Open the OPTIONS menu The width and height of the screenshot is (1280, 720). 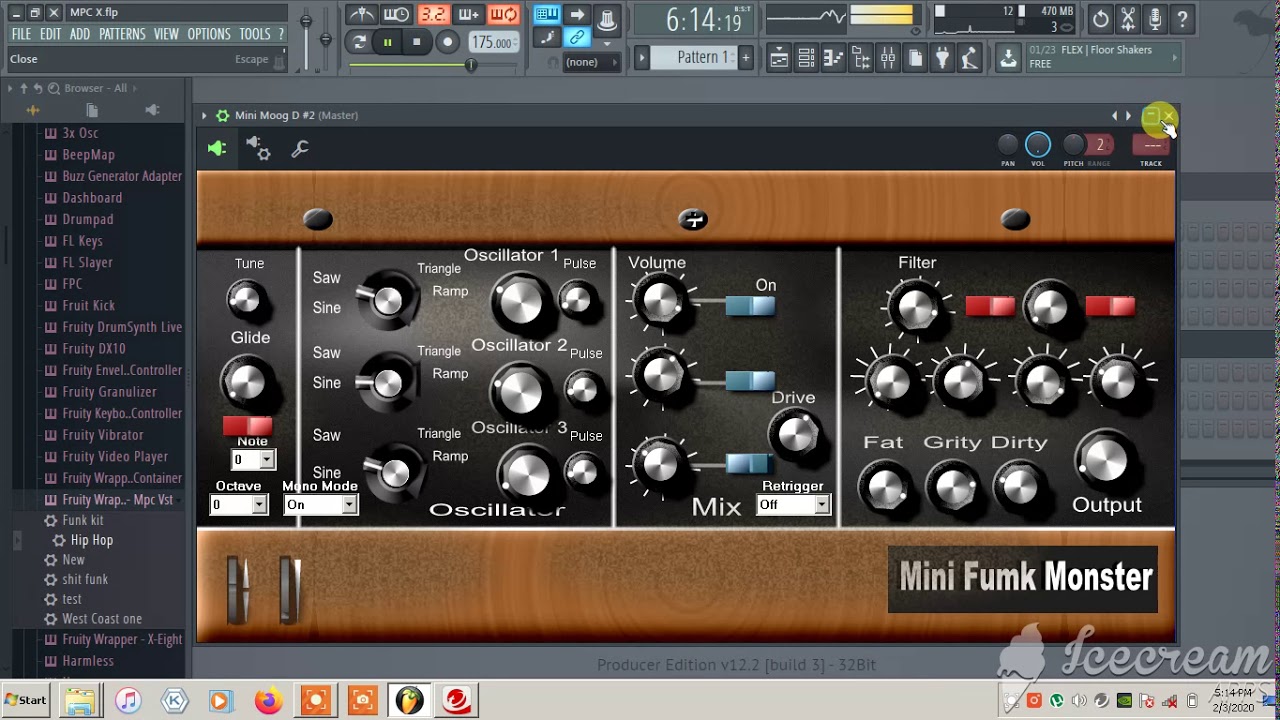pos(209,34)
